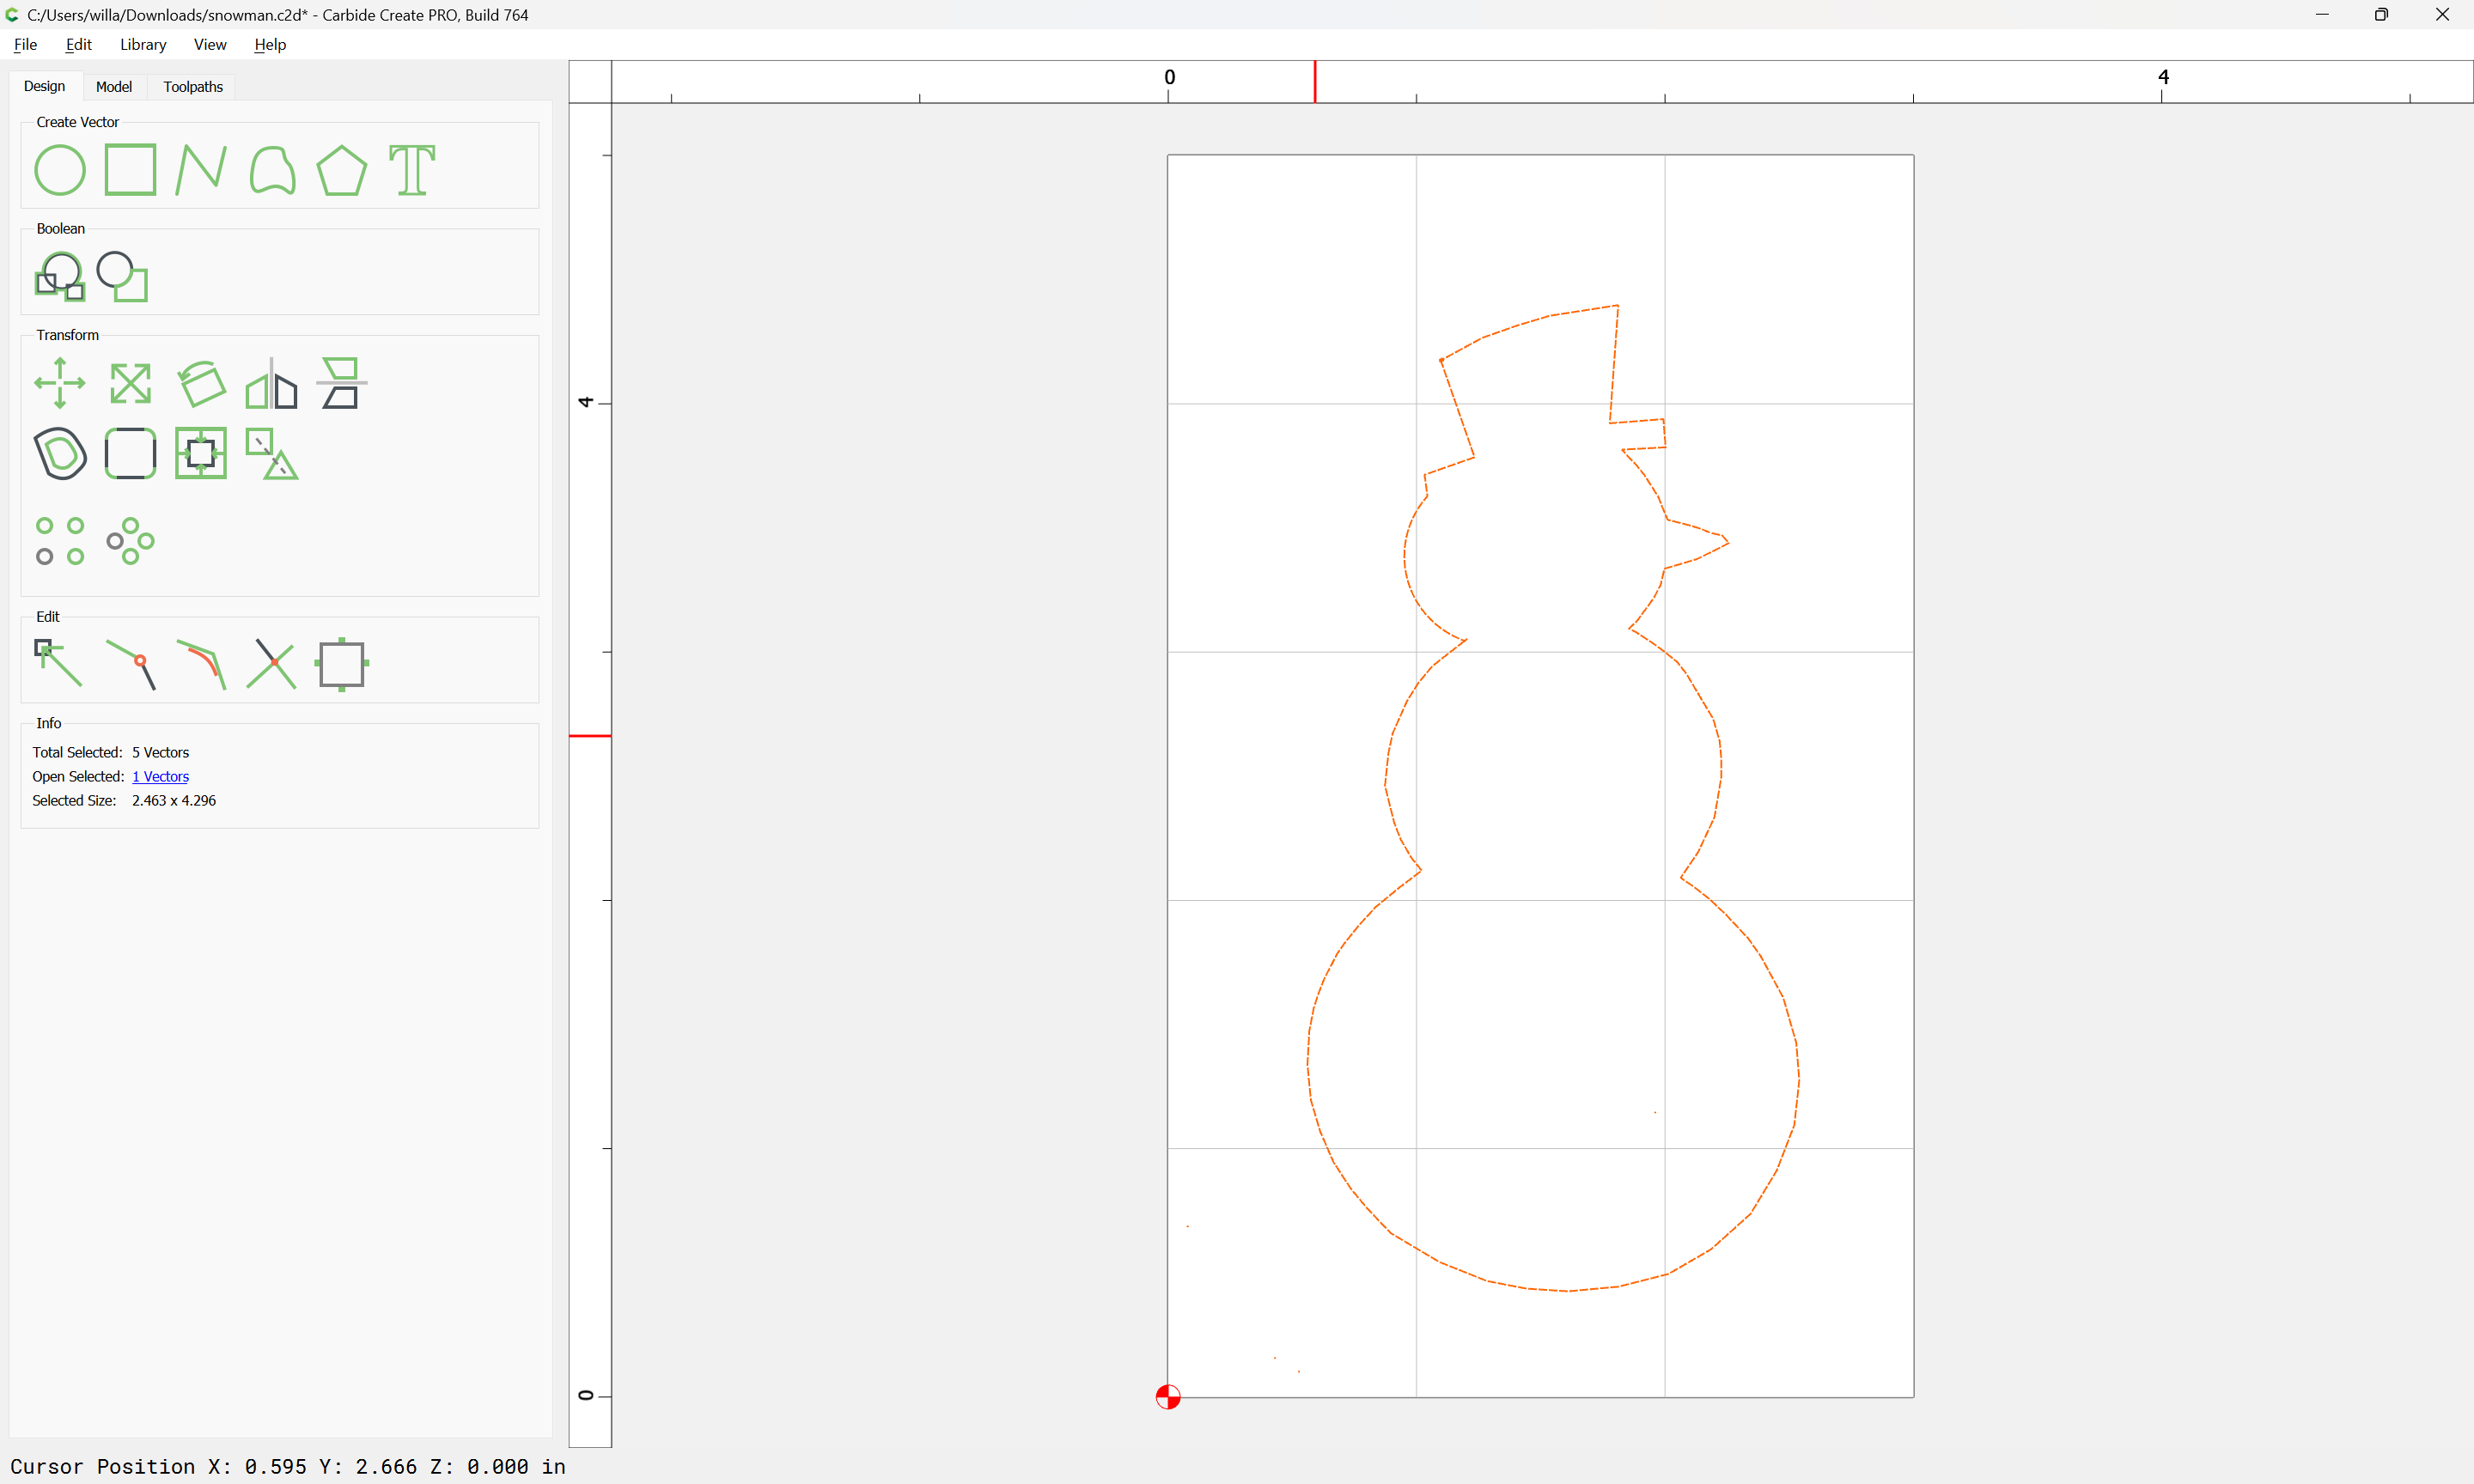Select the Mirror transform tool
Image resolution: width=2474 pixels, height=1484 pixels.
click(272, 383)
